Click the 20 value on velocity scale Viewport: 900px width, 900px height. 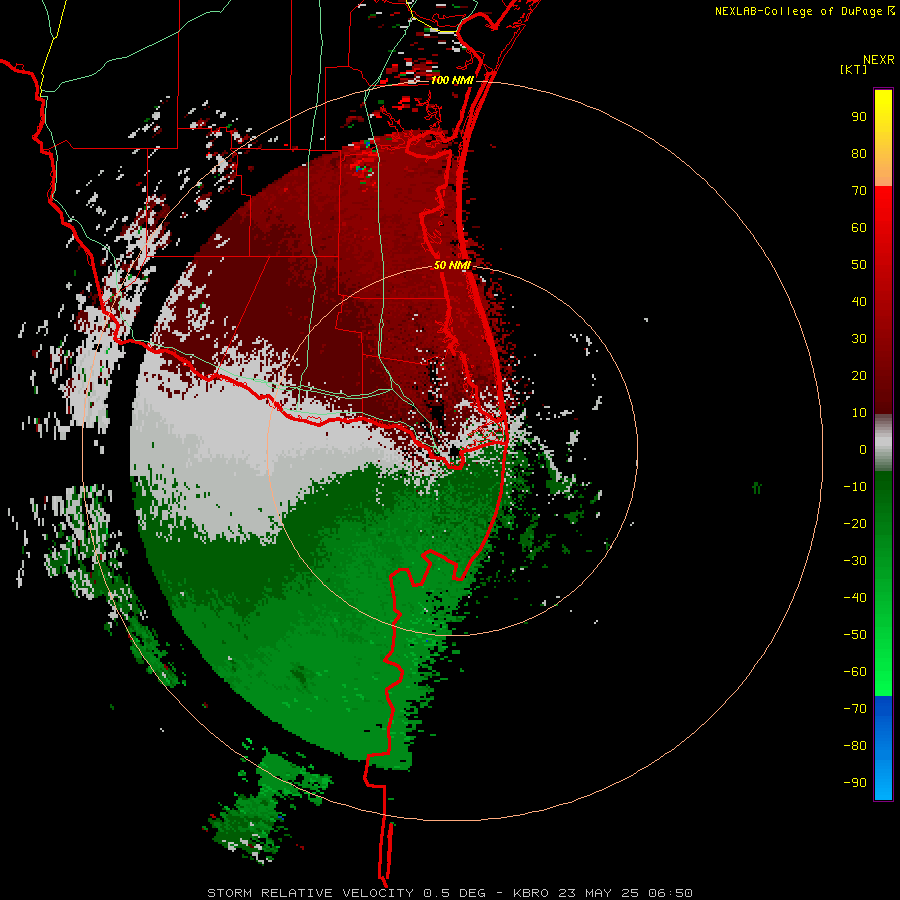pos(859,375)
